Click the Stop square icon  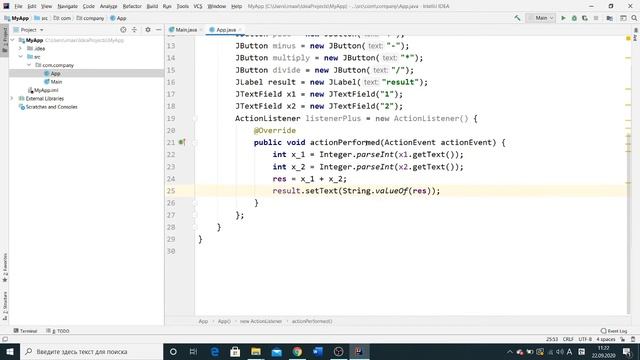click(596, 18)
